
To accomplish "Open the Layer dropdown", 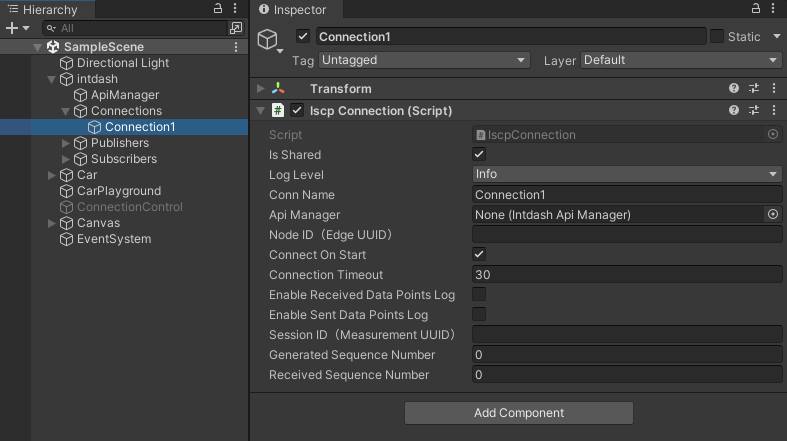I will pos(681,60).
